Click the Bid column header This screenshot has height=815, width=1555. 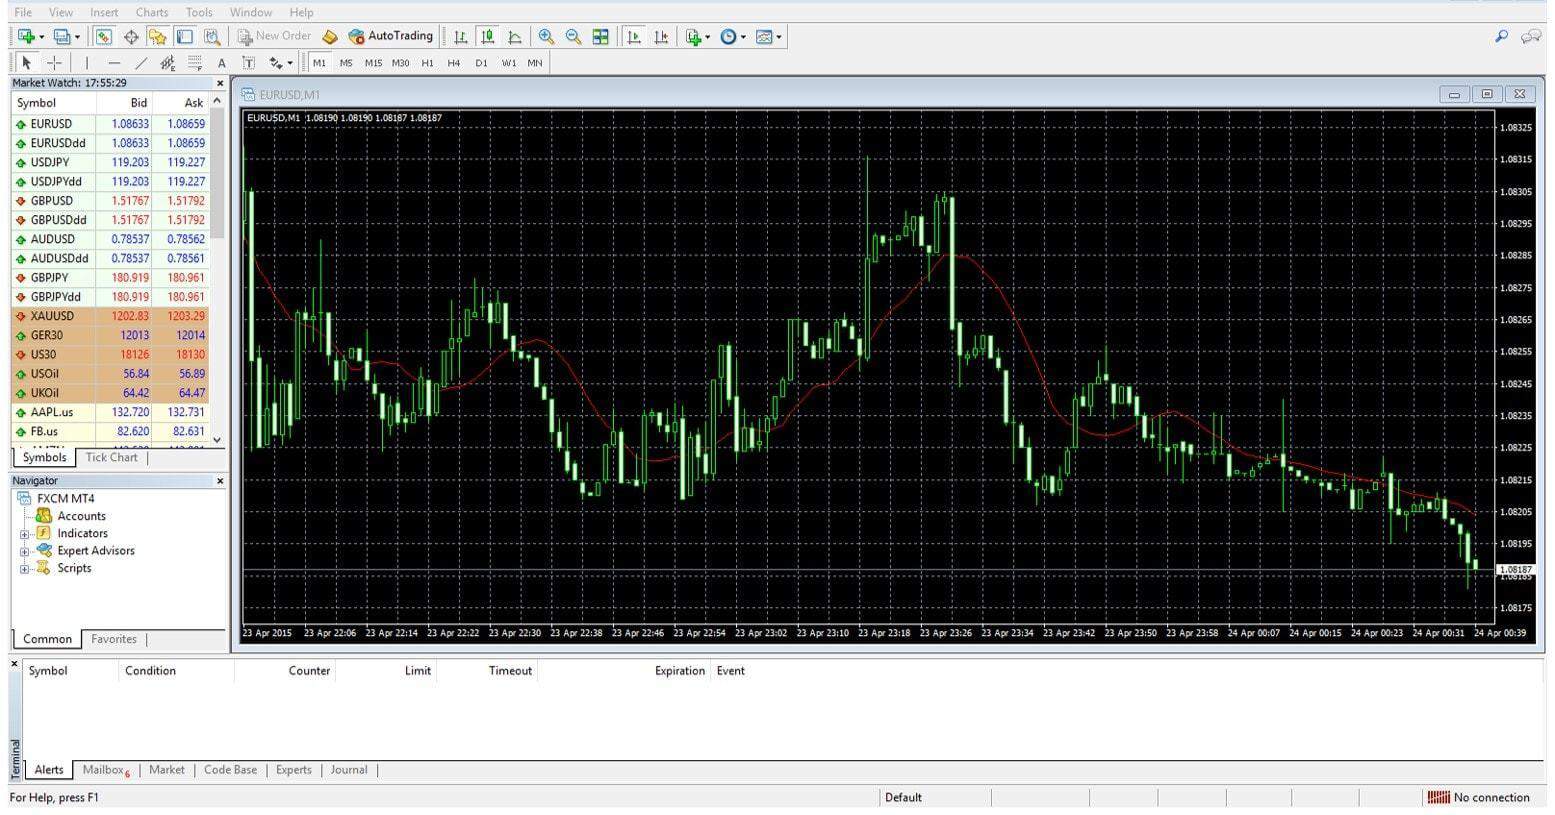124,103
